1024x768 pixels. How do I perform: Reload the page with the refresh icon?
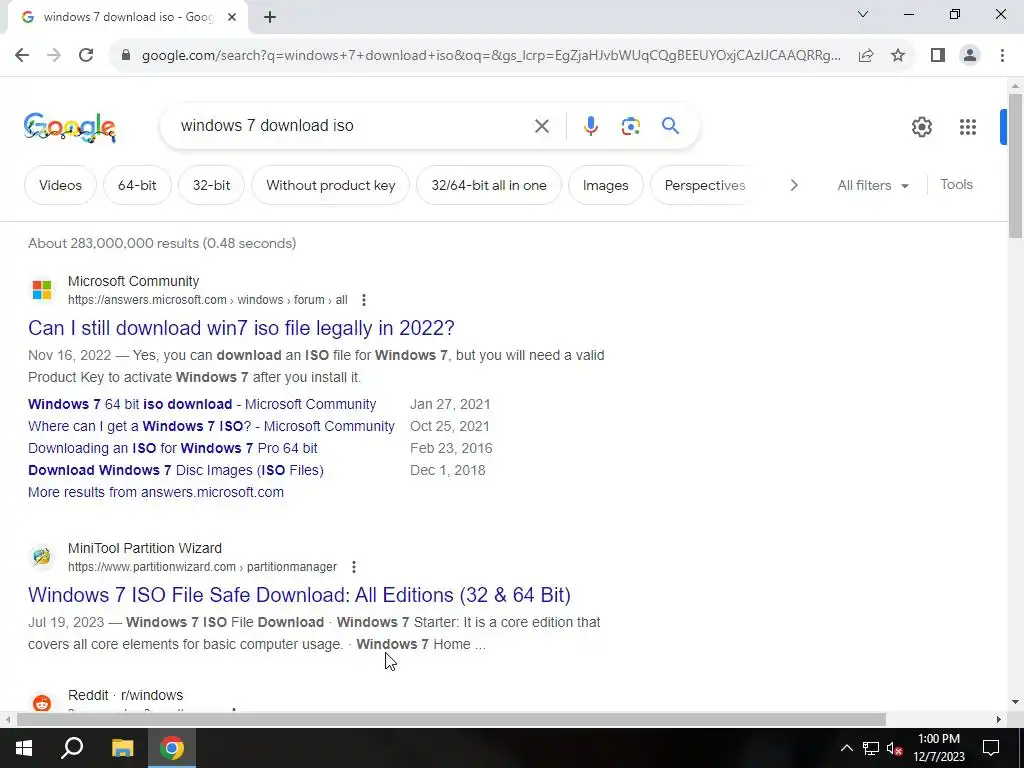[86, 56]
